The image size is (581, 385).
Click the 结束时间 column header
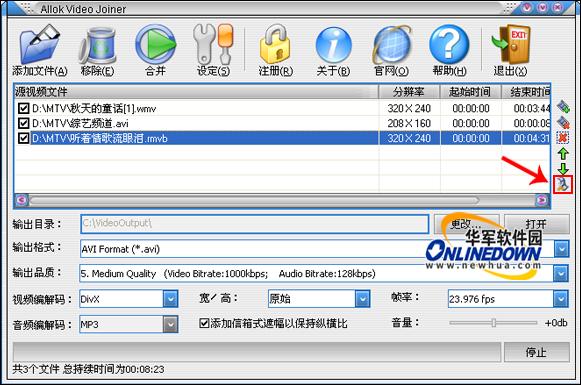526,92
